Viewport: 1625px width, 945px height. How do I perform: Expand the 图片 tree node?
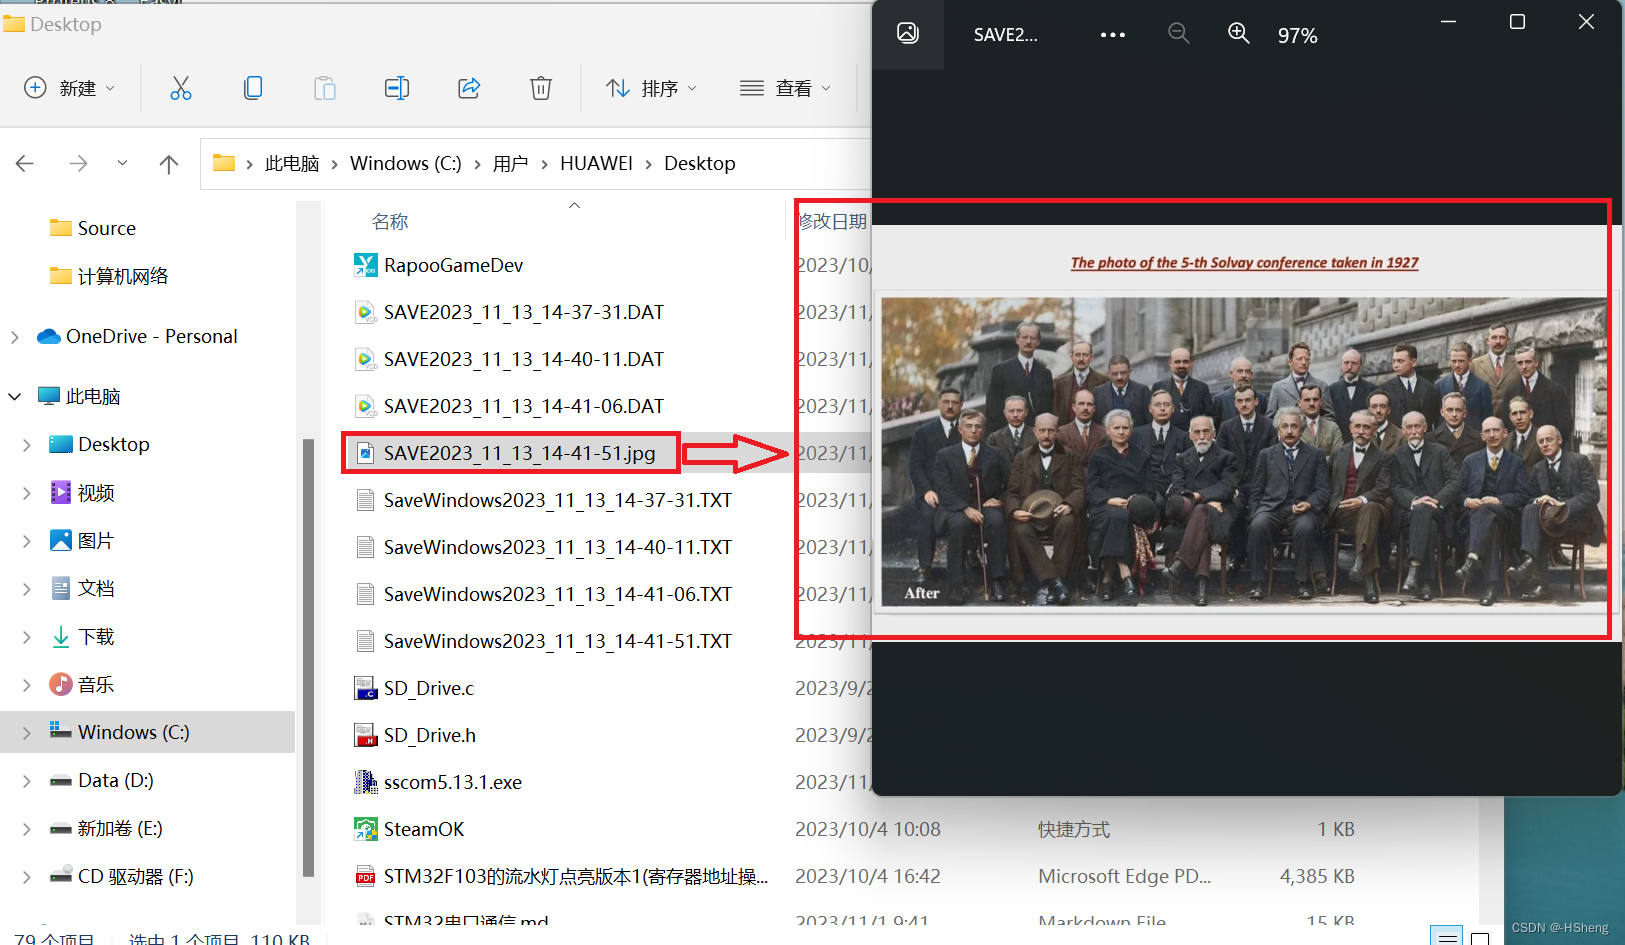[x=27, y=541]
